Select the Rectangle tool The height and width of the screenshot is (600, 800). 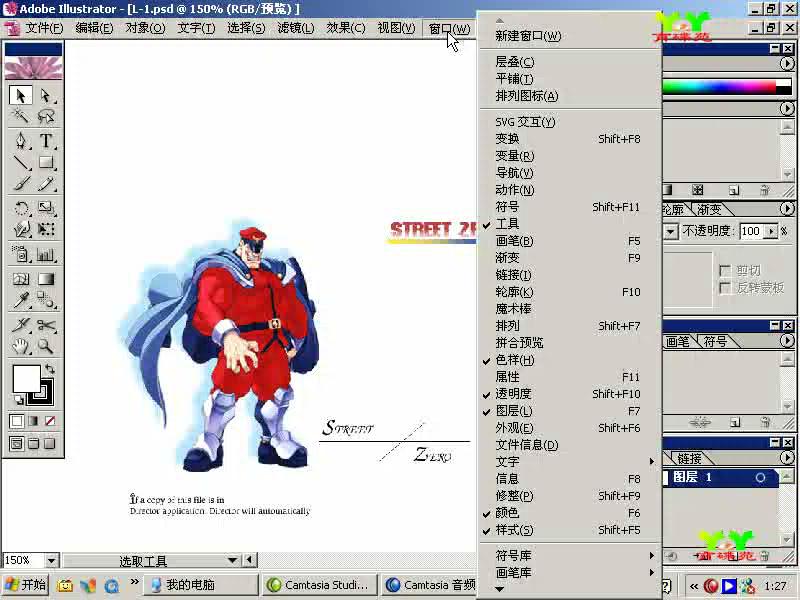[46, 162]
